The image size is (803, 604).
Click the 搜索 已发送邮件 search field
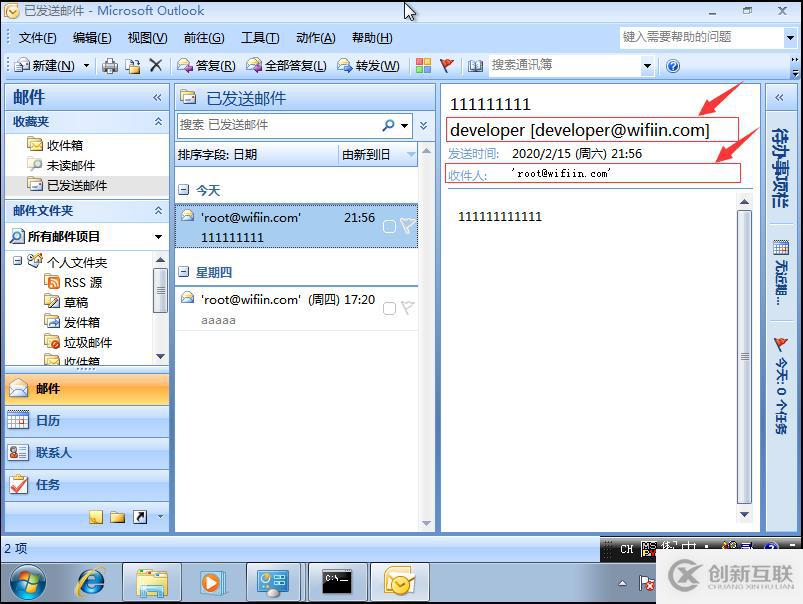tap(279, 125)
